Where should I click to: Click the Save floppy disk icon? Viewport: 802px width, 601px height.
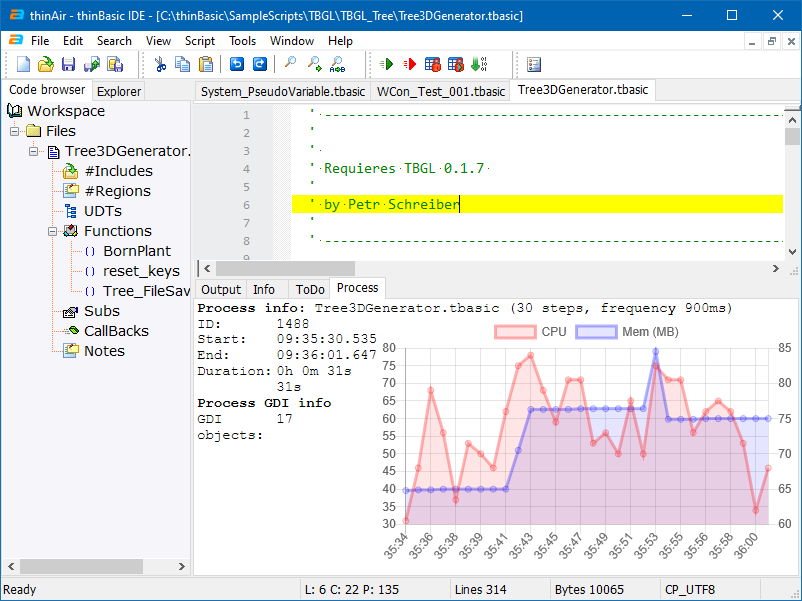[69, 65]
